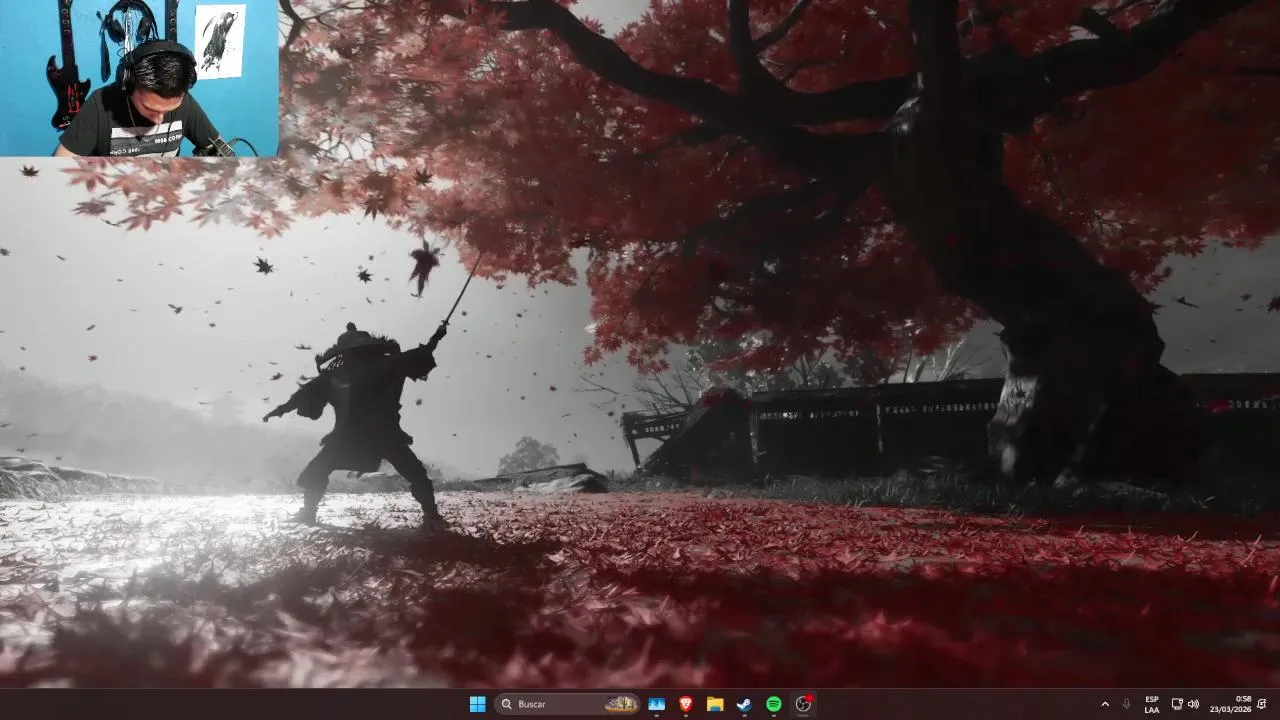
Task: Click the microphone tray icon
Action: 1127,704
